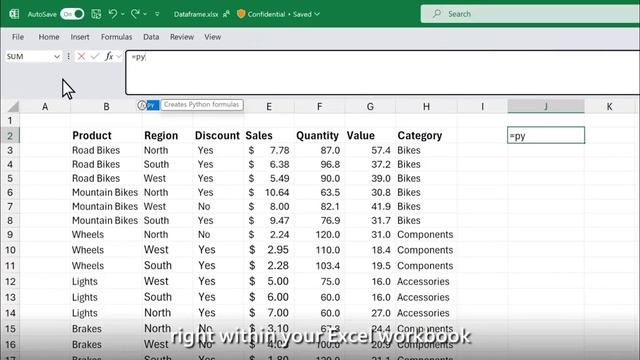
Task: Click the sales value 10.64 cell
Action: (269, 192)
